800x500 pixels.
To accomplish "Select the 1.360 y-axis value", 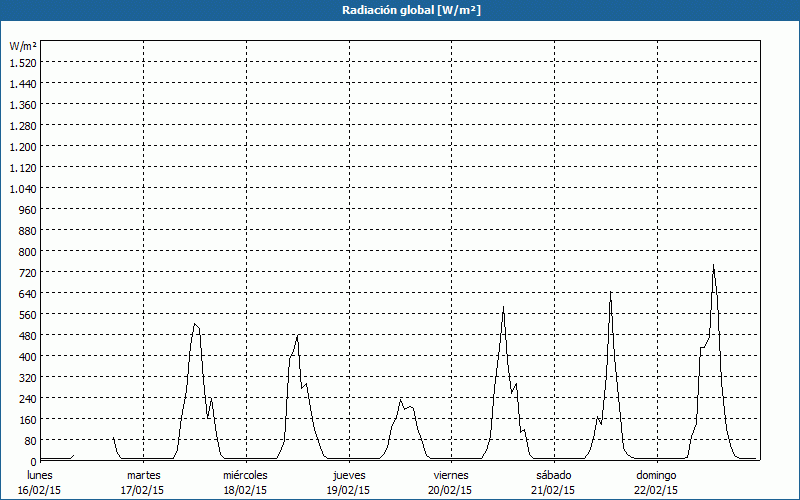I will tap(23, 105).
